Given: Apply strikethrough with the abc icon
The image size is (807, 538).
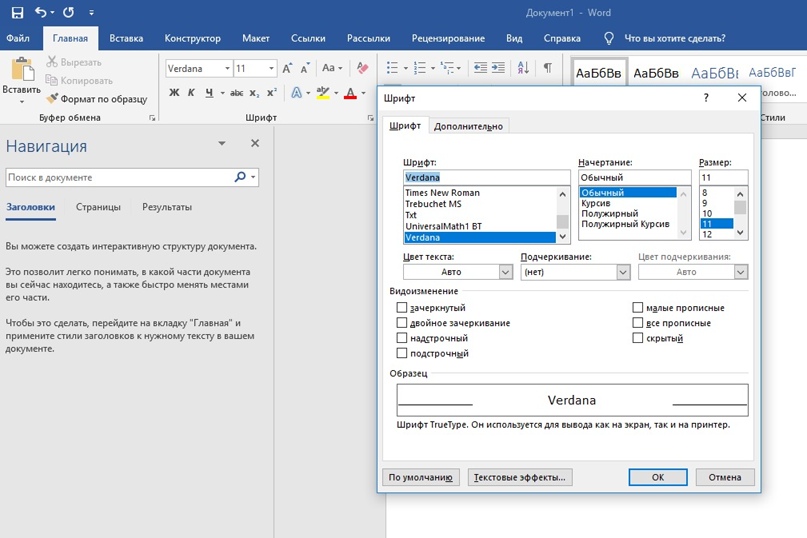Looking at the screenshot, I should pos(236,93).
